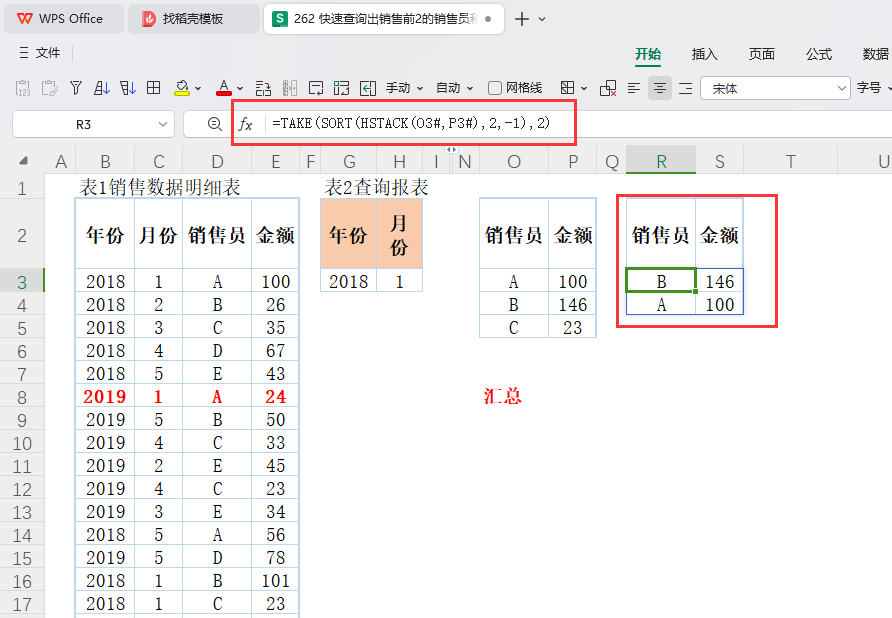Image resolution: width=892 pixels, height=618 pixels.
Task: Open the fill color dropdown arrow
Action: click(x=198, y=89)
